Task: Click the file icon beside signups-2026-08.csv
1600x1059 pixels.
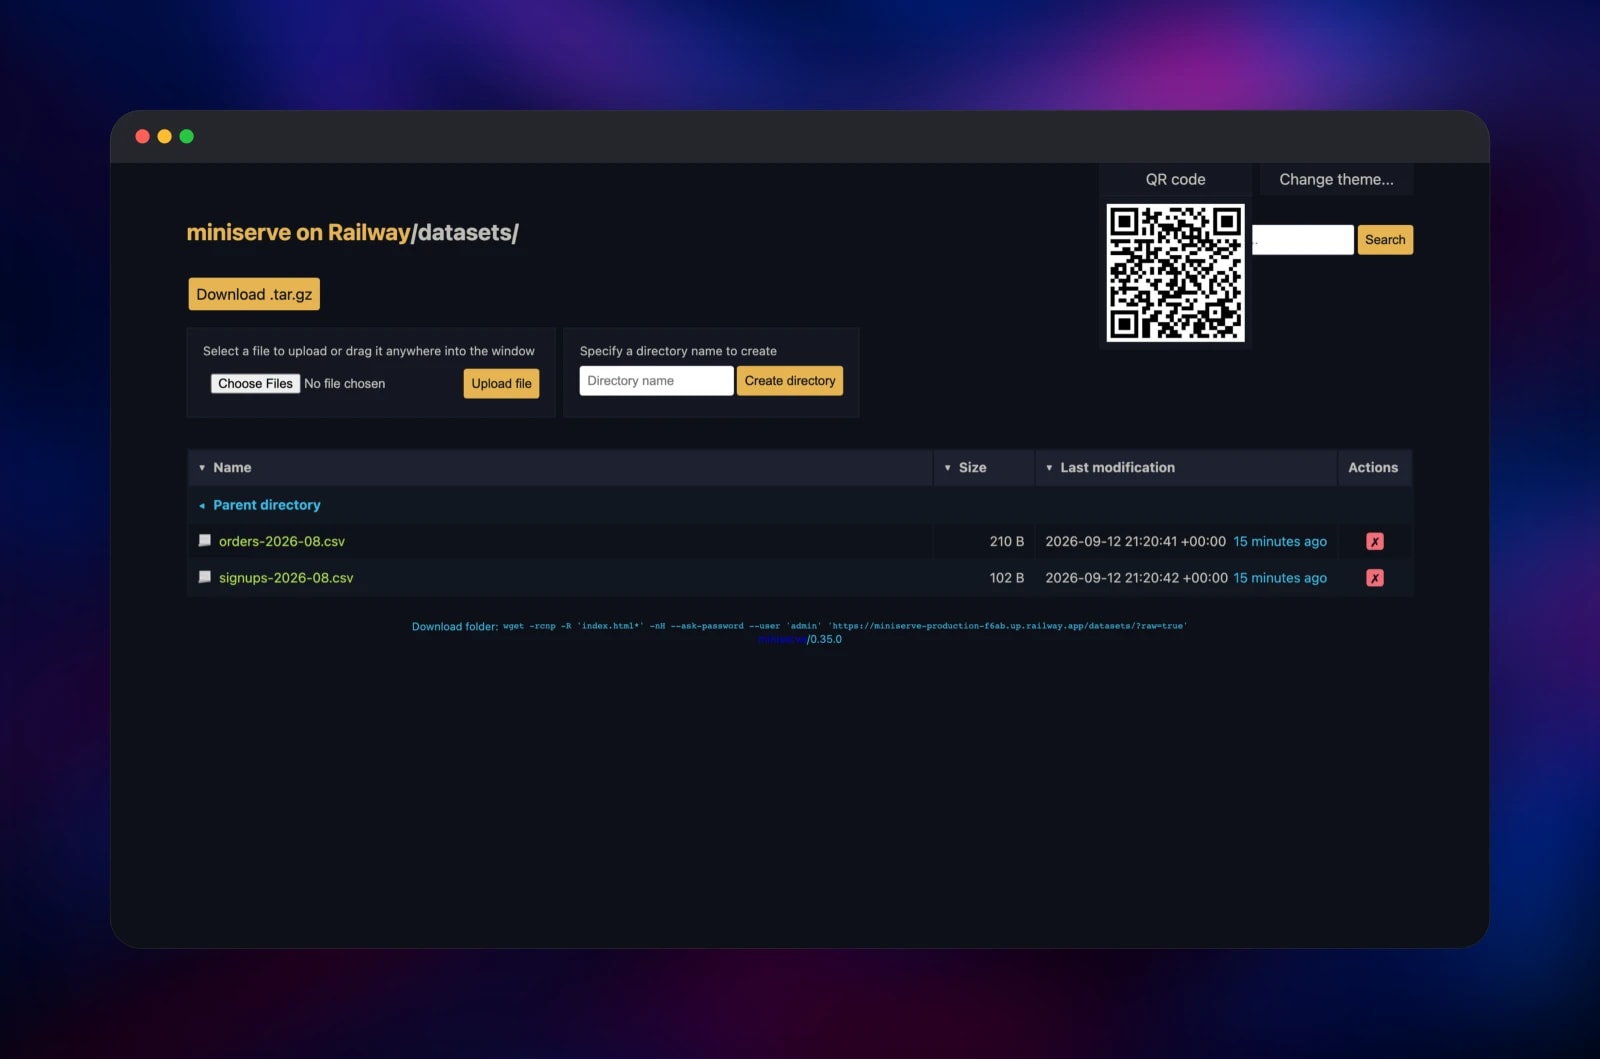Action: pos(205,577)
